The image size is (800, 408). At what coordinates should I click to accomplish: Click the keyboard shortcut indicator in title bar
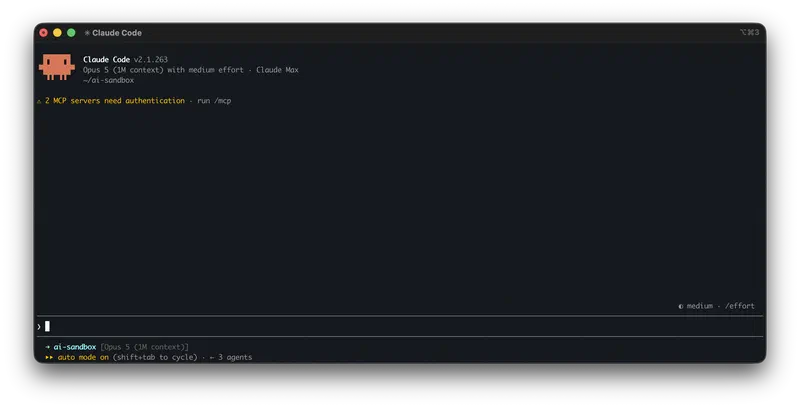coord(749,32)
